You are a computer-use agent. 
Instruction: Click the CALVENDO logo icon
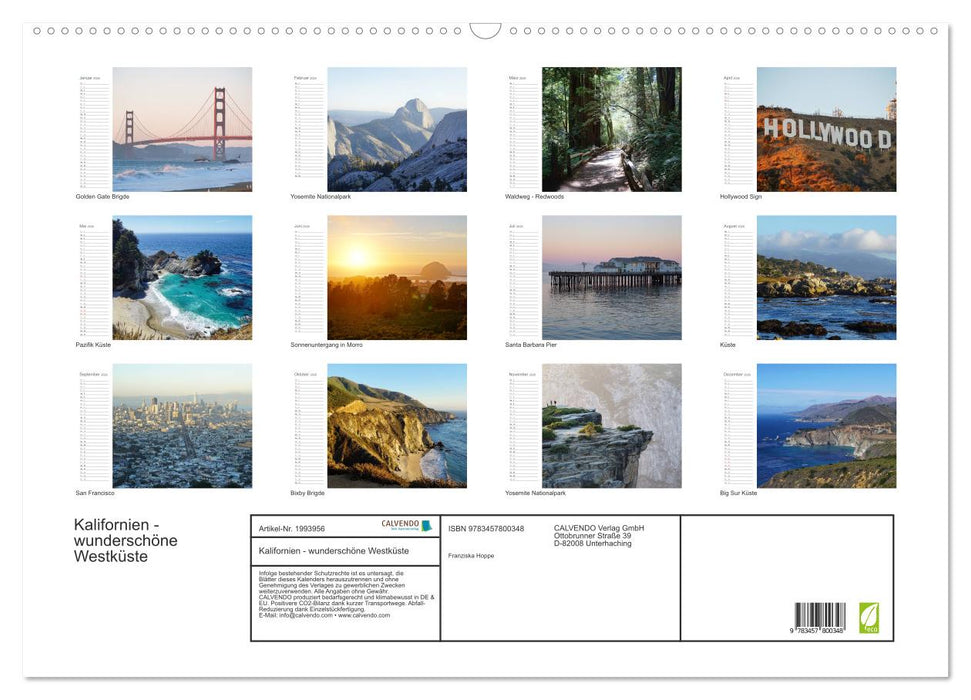click(424, 527)
